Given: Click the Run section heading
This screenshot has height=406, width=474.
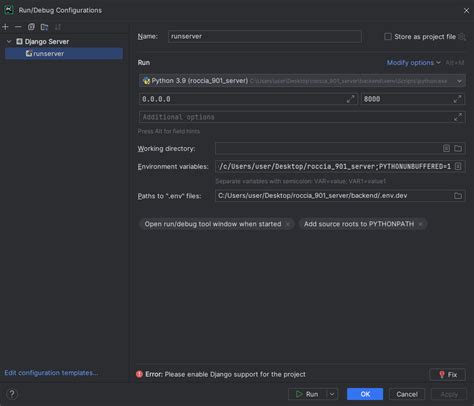Looking at the screenshot, I should 144,63.
